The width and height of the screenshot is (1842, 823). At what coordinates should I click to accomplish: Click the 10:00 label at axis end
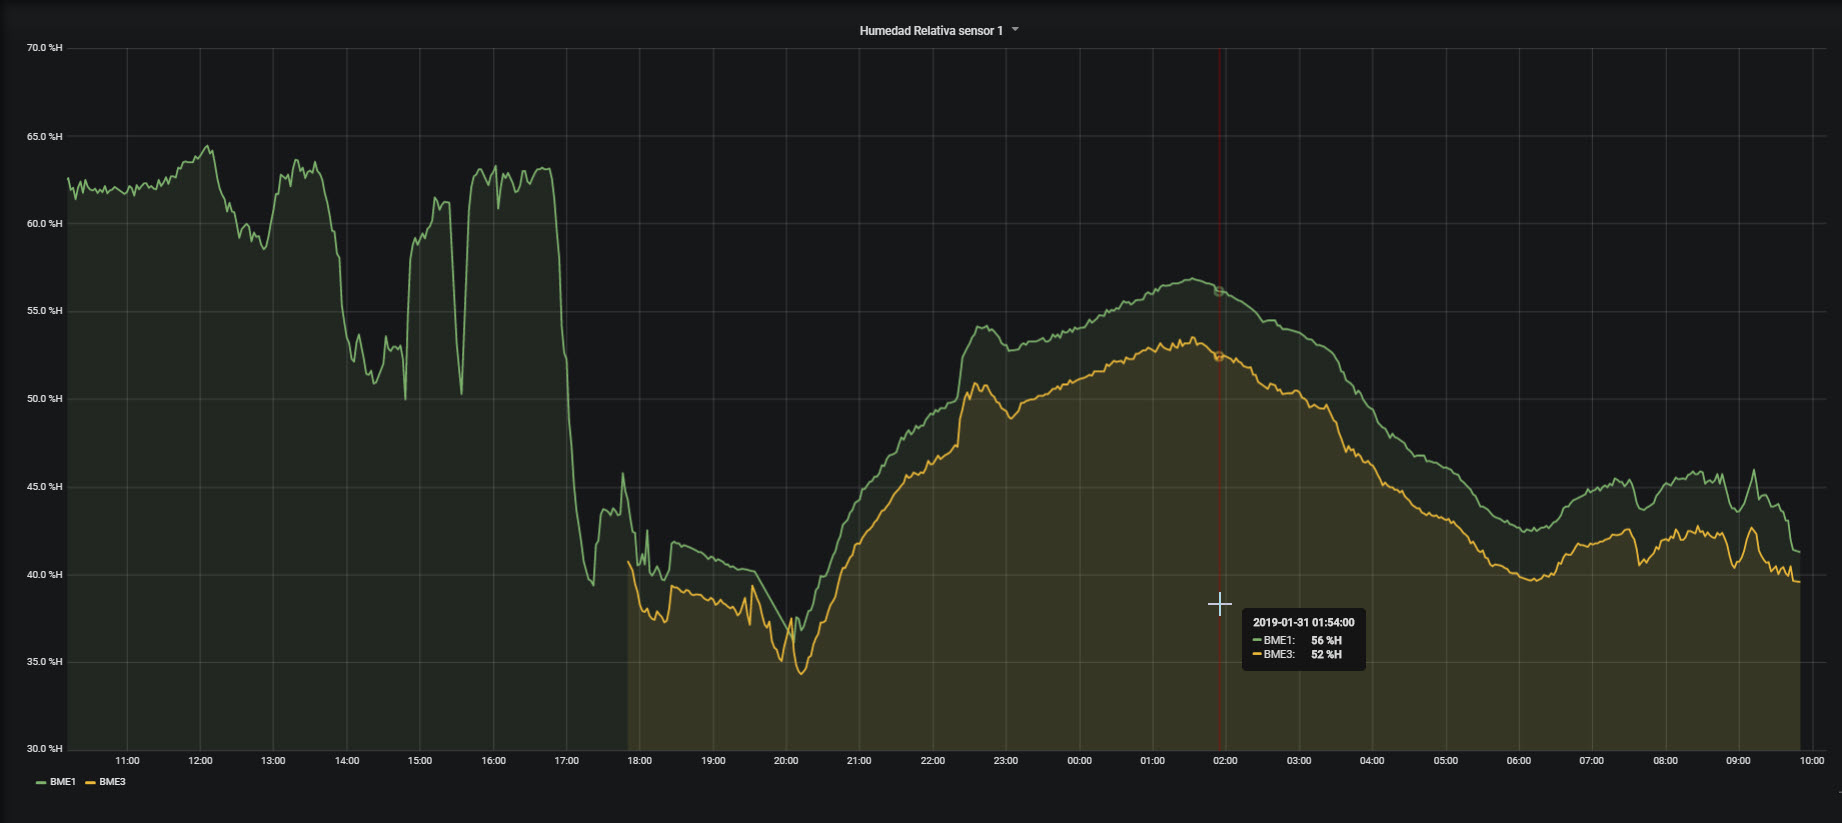(x=1811, y=761)
